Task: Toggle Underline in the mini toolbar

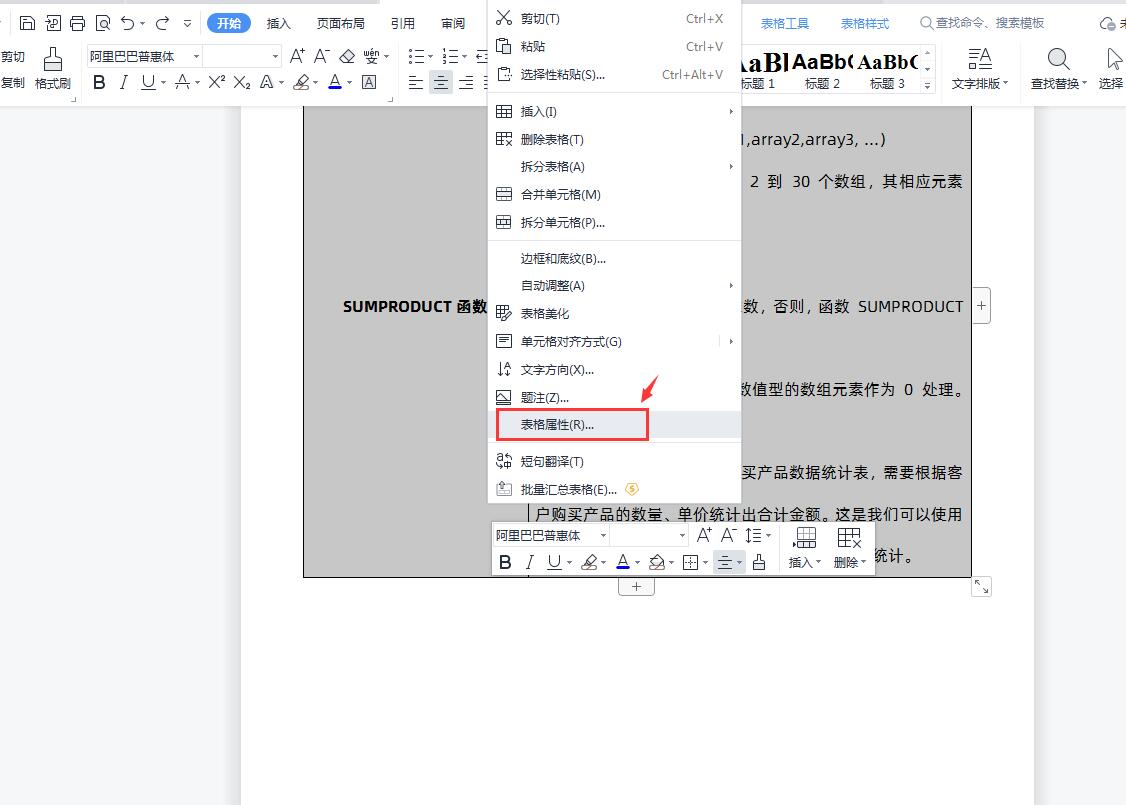Action: coord(554,562)
